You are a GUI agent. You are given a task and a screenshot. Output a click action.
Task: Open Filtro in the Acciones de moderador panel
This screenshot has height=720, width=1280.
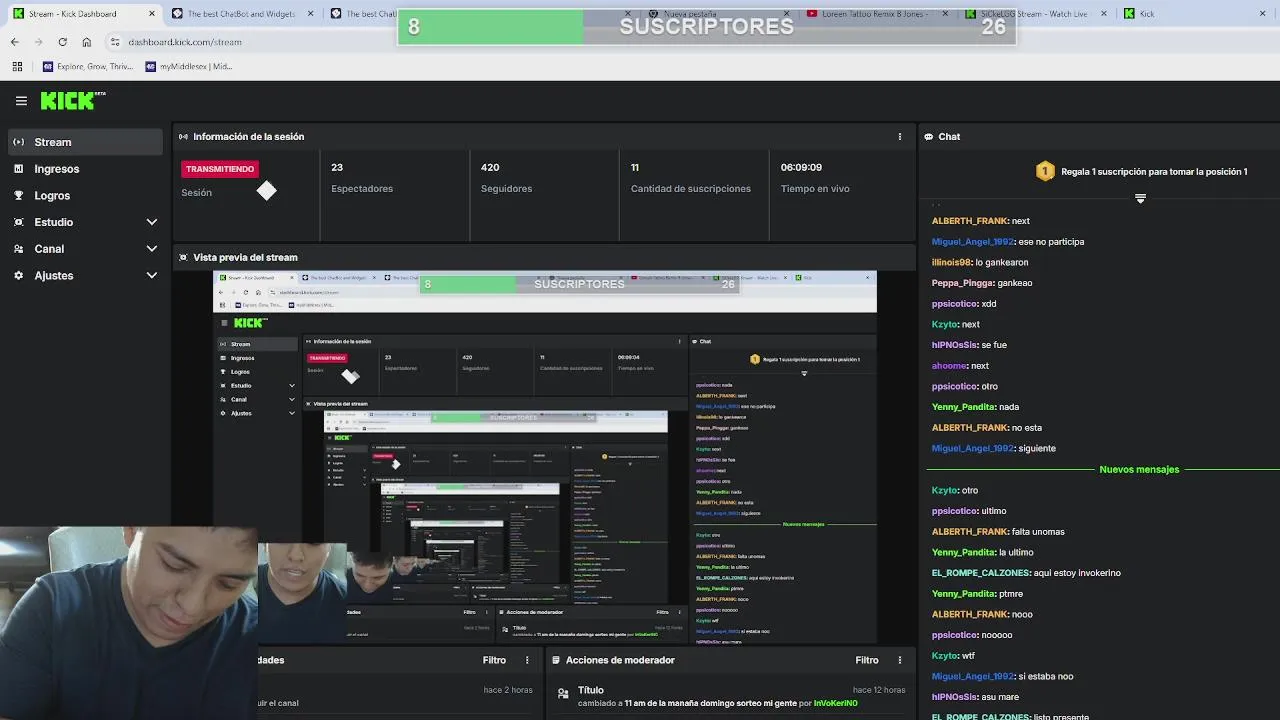tap(867, 660)
